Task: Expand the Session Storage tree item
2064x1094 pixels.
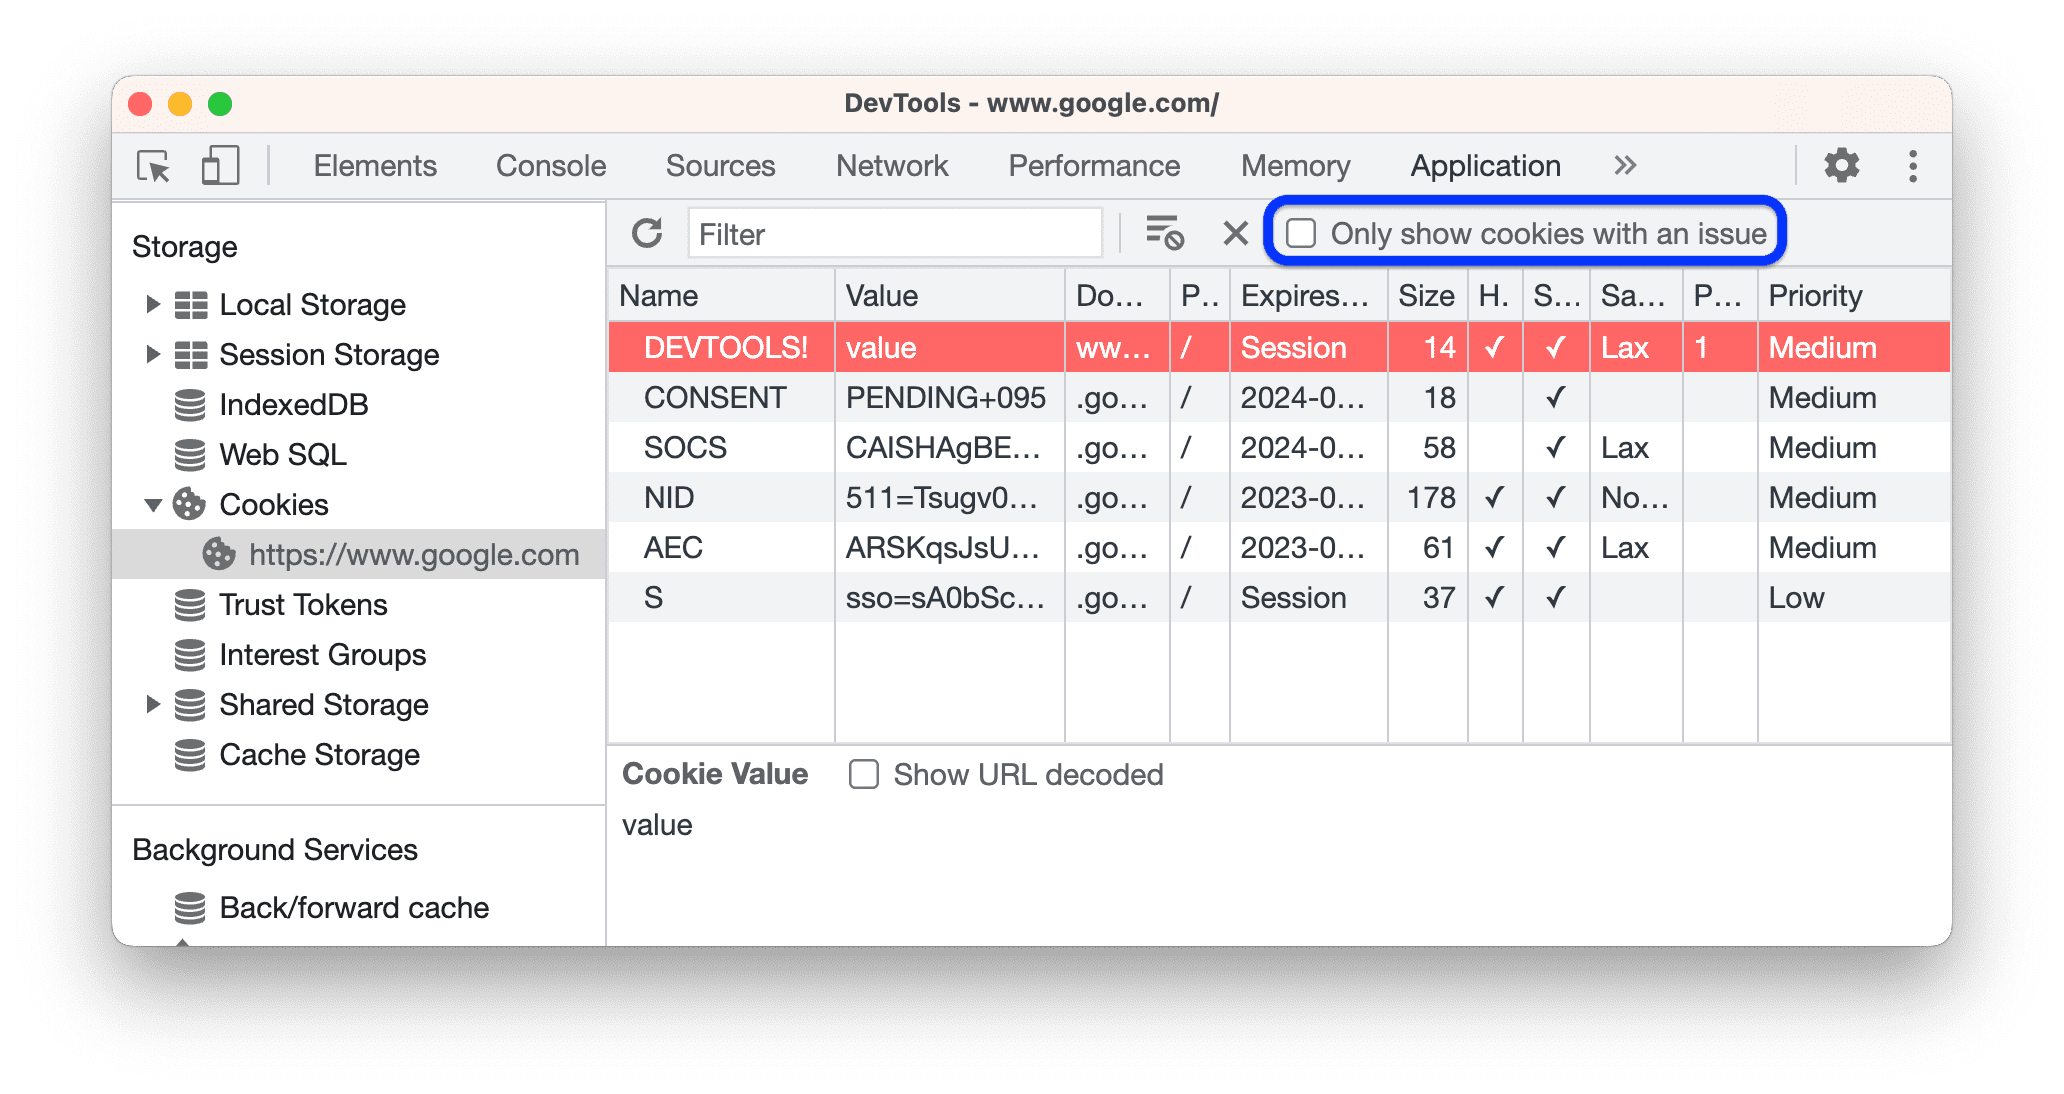Action: (x=154, y=352)
